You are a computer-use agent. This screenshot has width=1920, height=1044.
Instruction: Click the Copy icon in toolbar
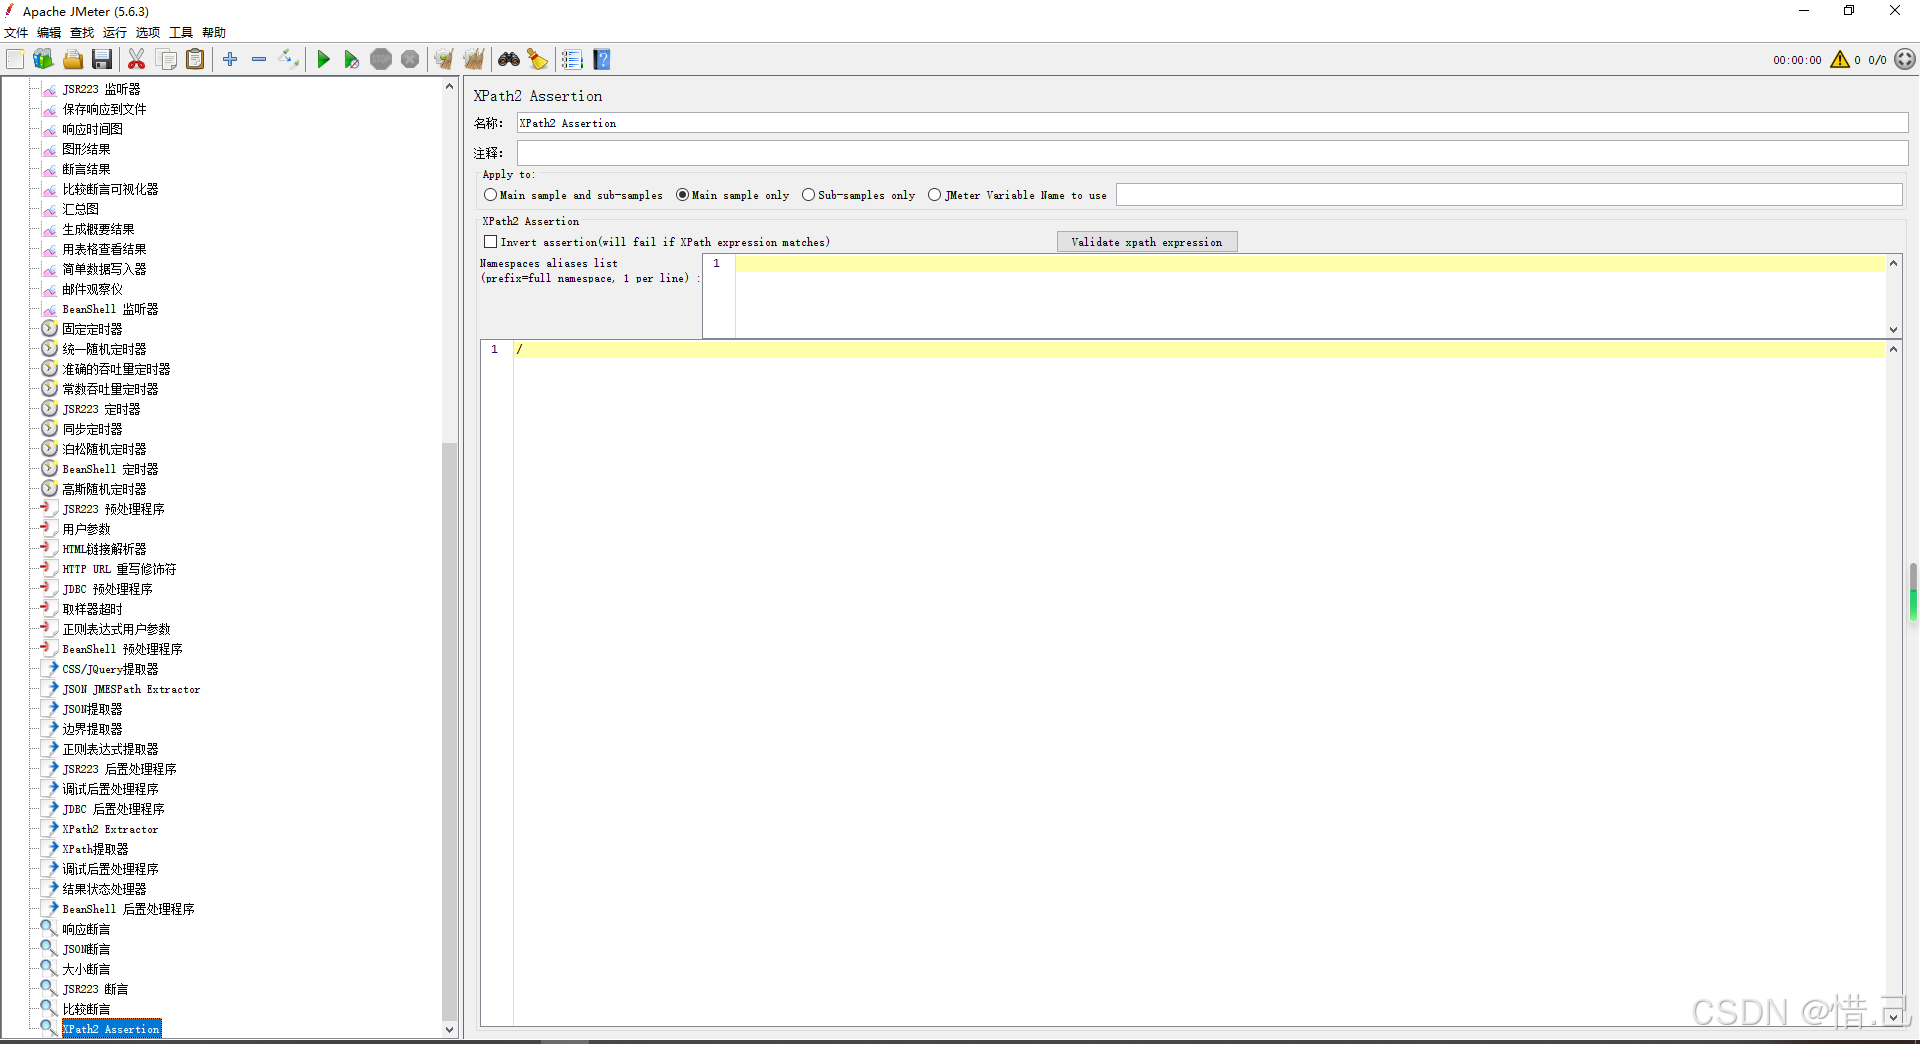pyautogui.click(x=167, y=60)
